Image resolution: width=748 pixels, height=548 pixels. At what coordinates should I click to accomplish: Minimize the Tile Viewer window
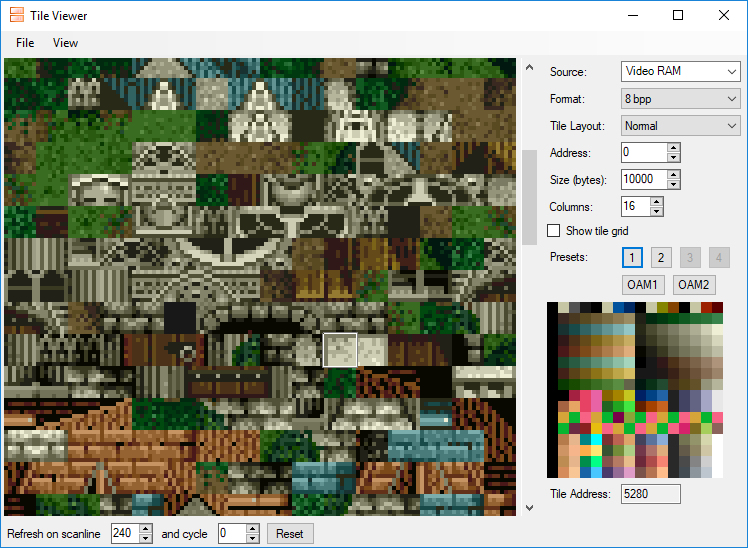coord(633,15)
